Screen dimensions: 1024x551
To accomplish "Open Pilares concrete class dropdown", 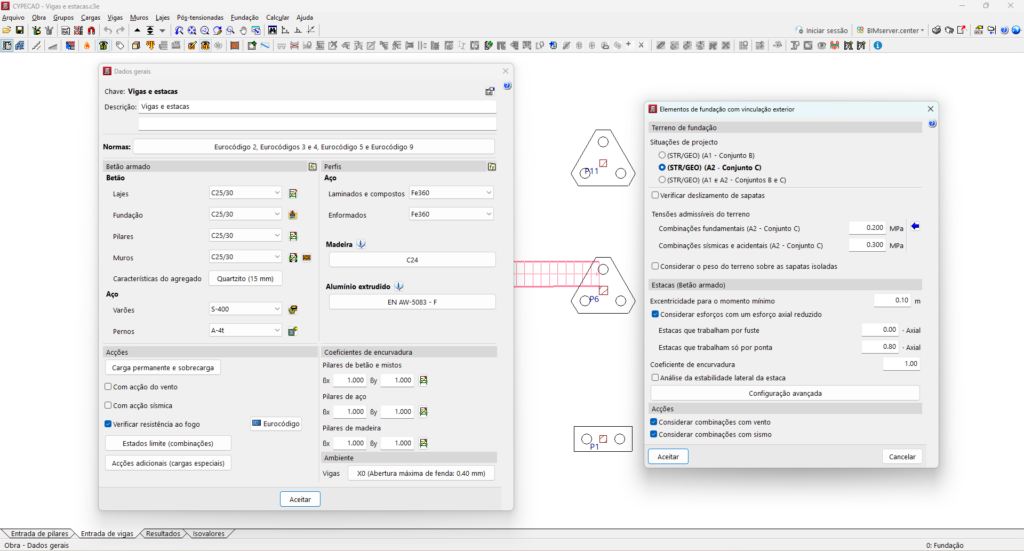I will [245, 236].
